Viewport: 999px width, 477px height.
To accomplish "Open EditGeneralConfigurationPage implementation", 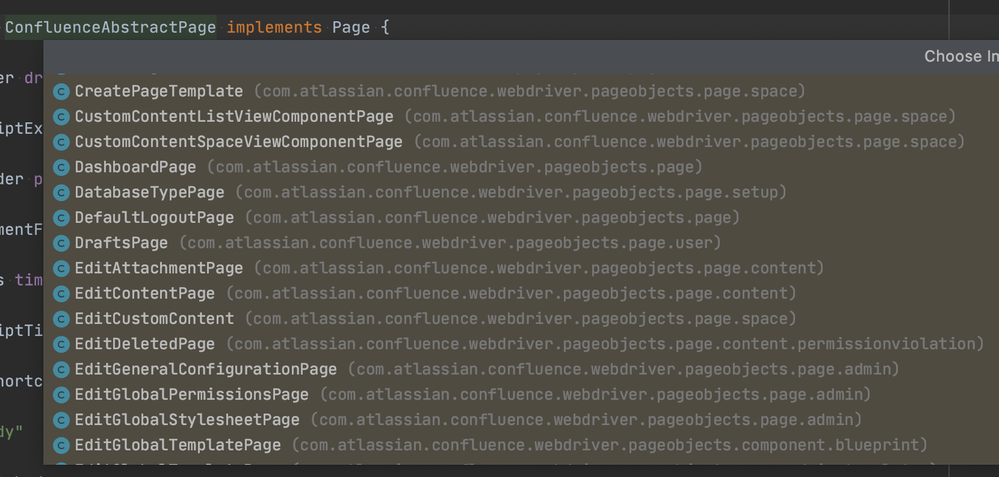I will click(521, 369).
